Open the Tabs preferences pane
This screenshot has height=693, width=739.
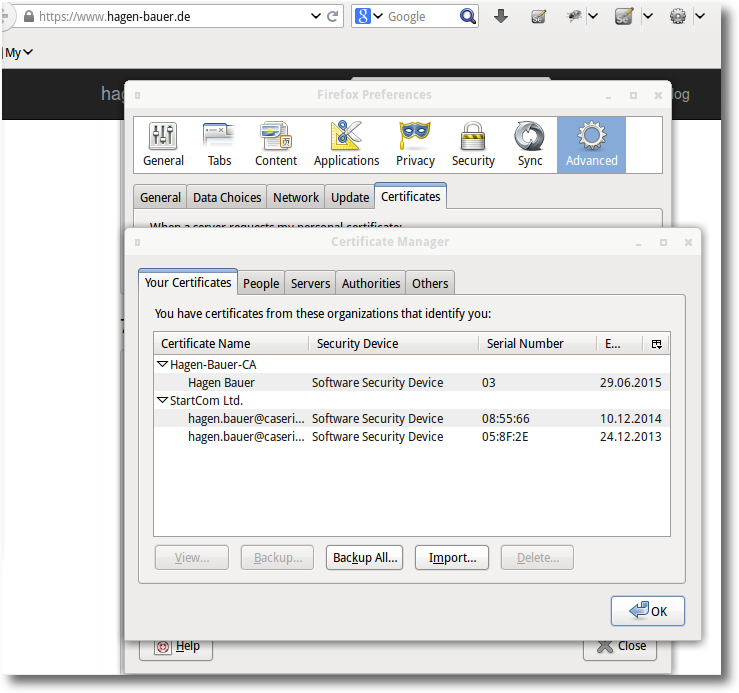(x=219, y=145)
